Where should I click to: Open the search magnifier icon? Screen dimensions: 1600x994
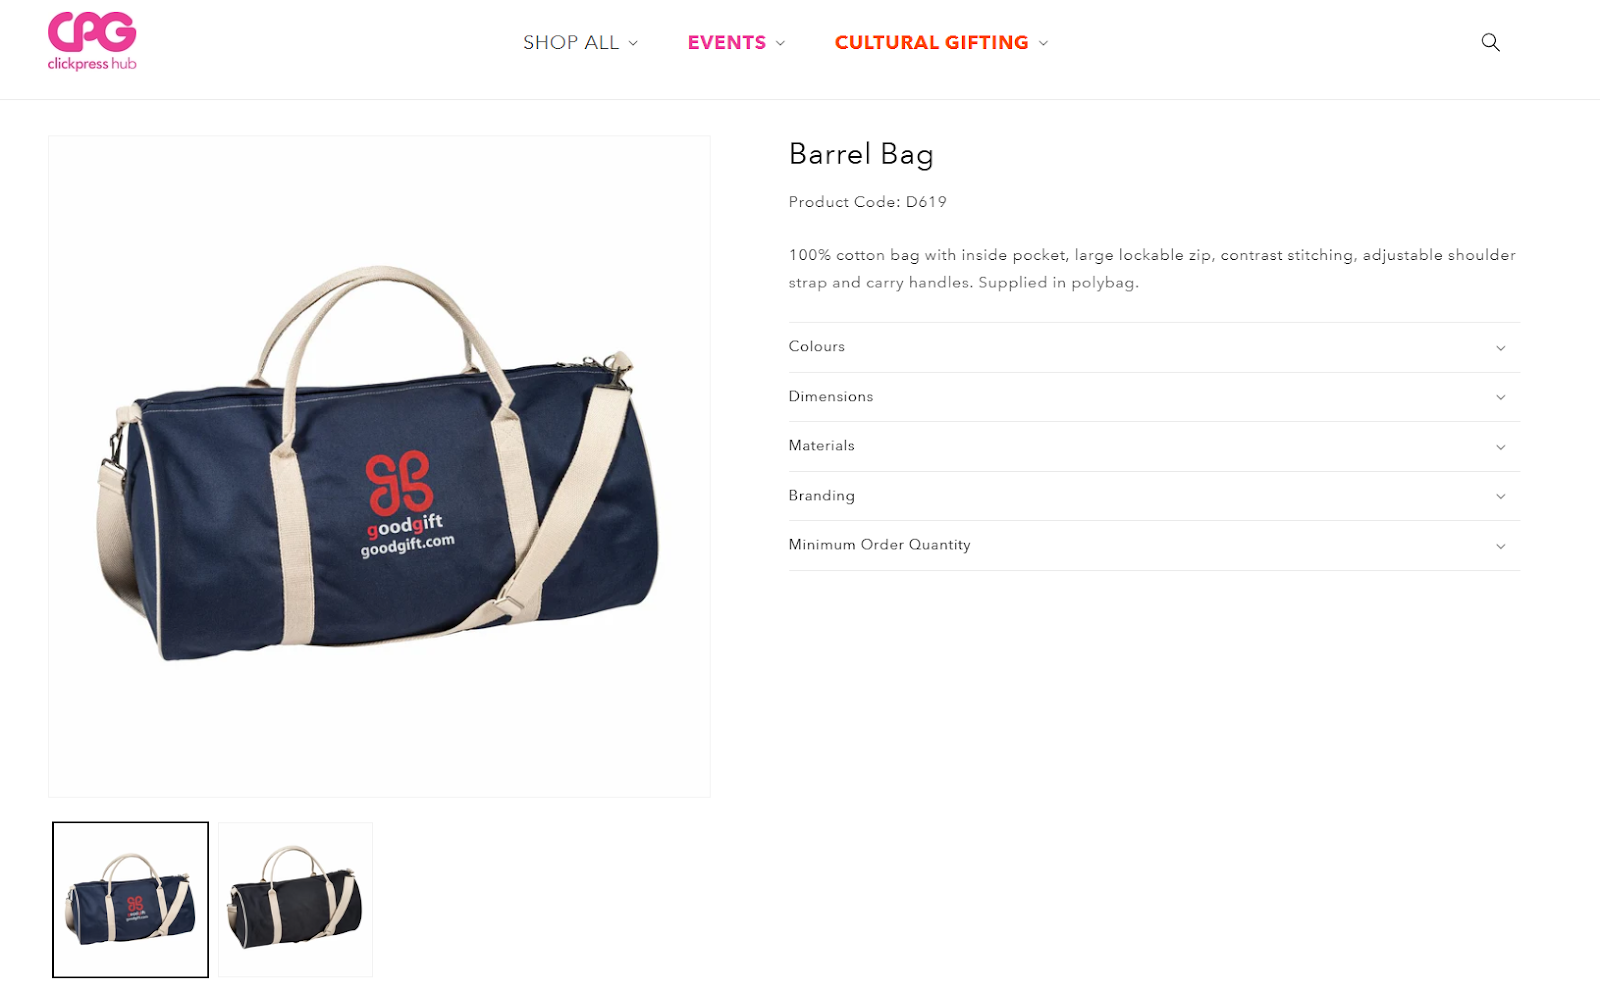[1490, 42]
